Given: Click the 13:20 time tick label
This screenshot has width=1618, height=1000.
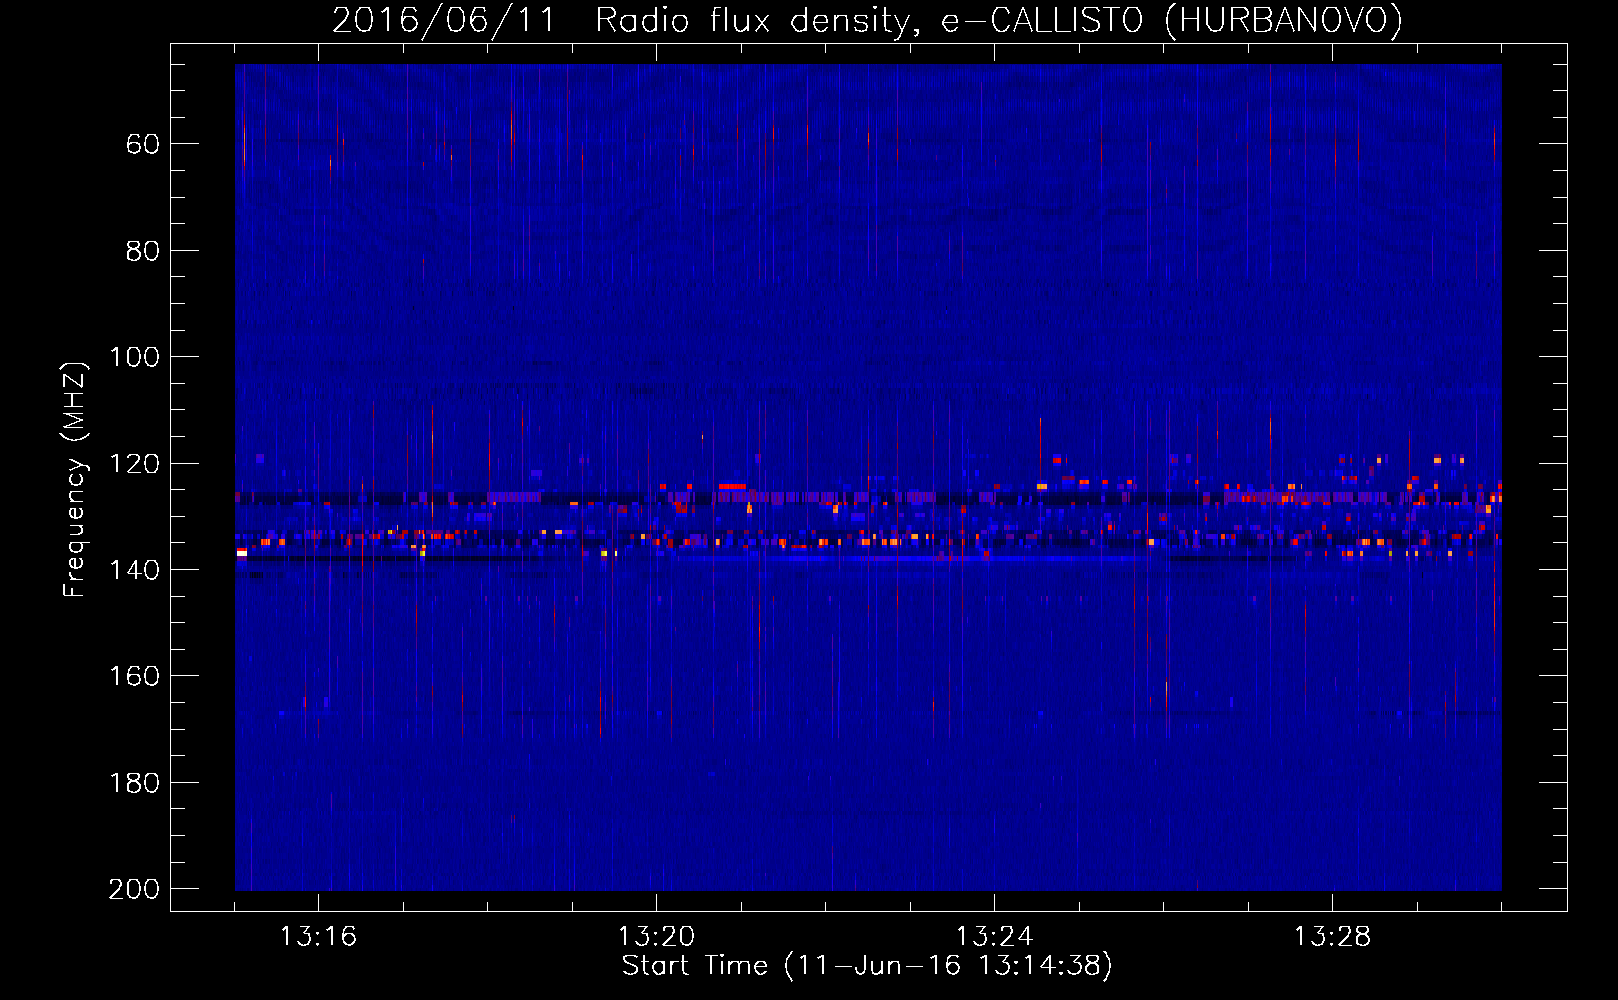Looking at the screenshot, I should click(x=656, y=937).
